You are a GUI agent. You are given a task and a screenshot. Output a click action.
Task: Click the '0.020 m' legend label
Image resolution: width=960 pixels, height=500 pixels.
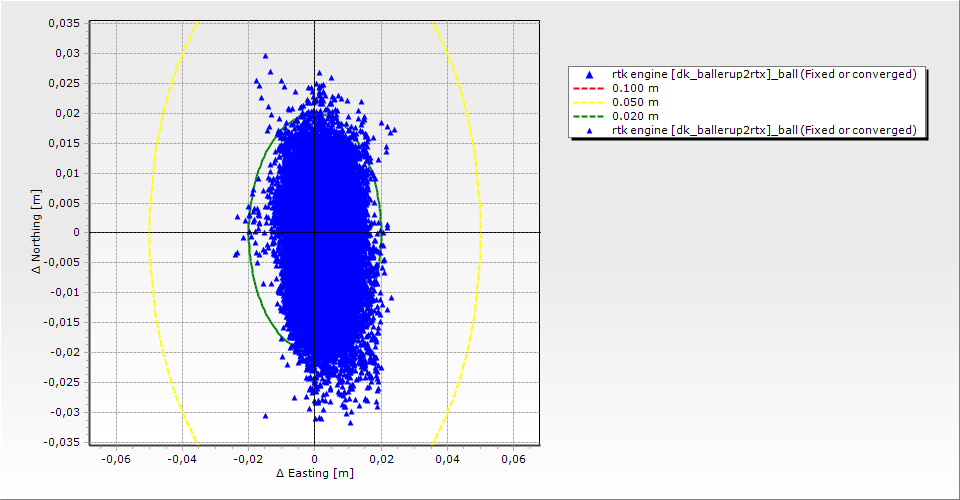[636, 116]
